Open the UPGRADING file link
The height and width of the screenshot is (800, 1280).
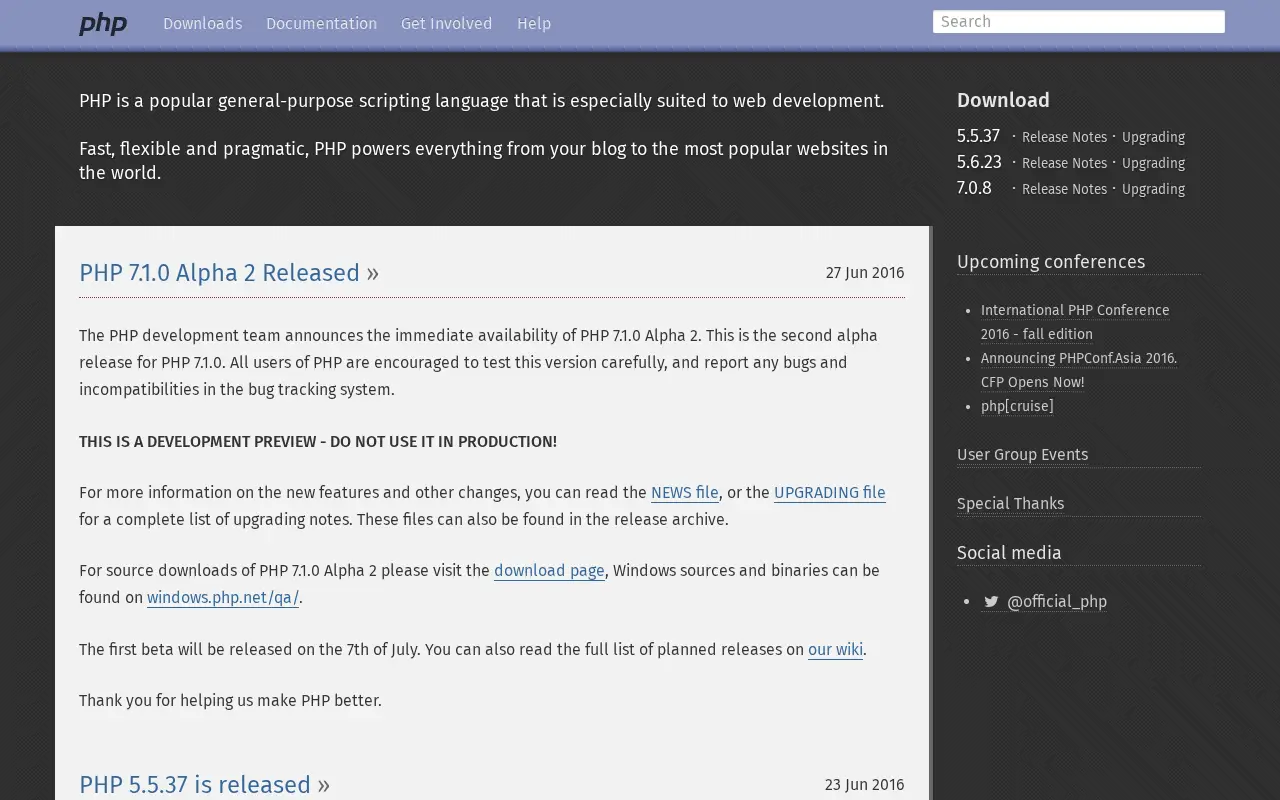(830, 492)
